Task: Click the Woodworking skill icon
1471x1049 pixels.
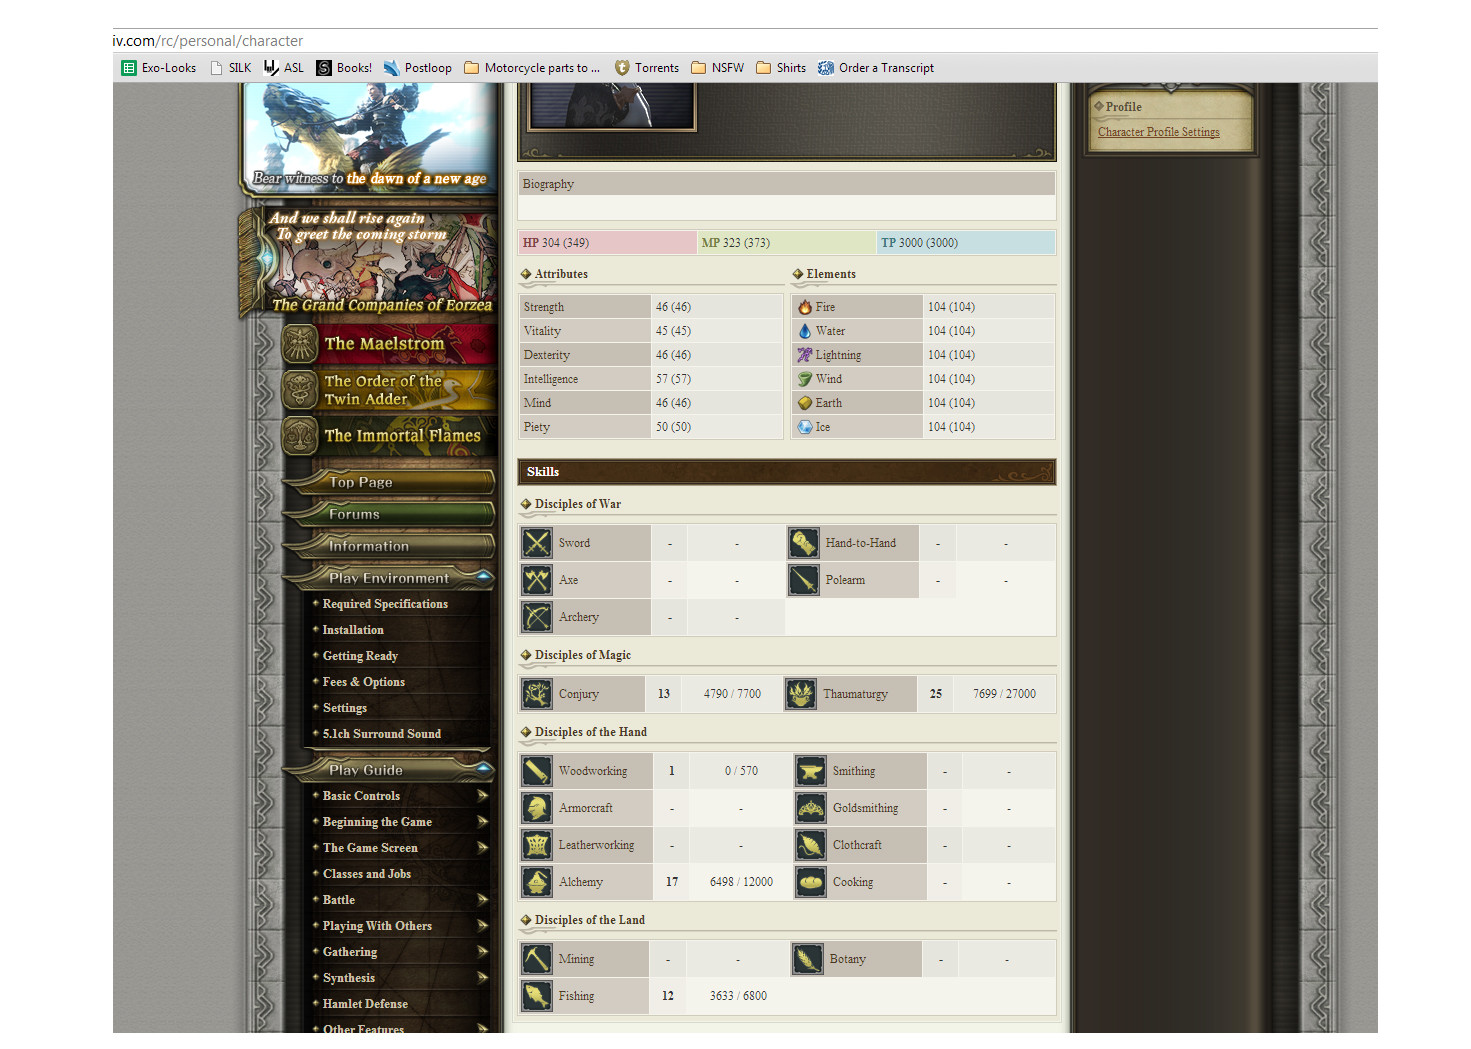Action: [x=537, y=771]
